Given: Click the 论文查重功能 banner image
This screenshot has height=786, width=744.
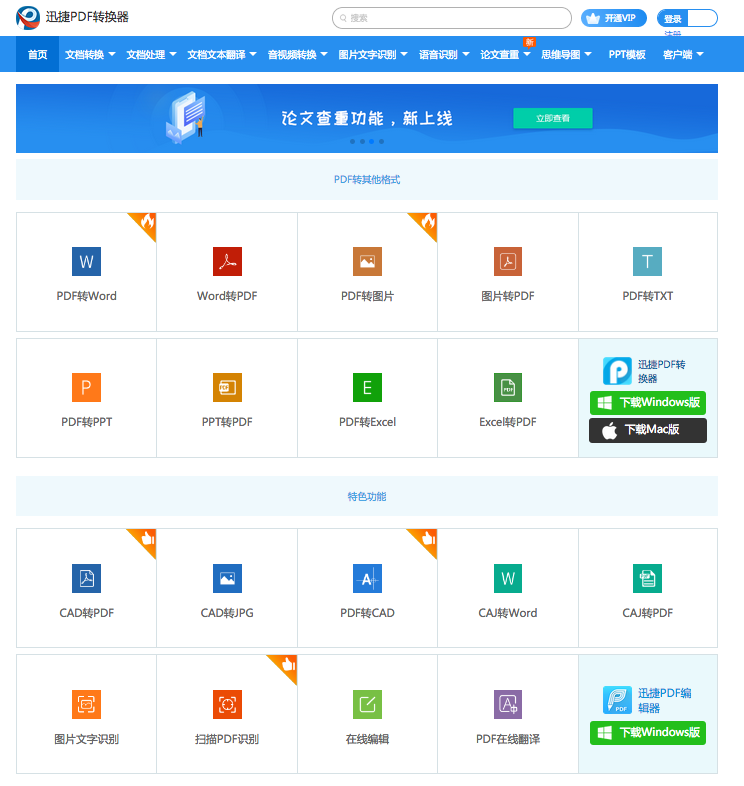Looking at the screenshot, I should tap(367, 118).
